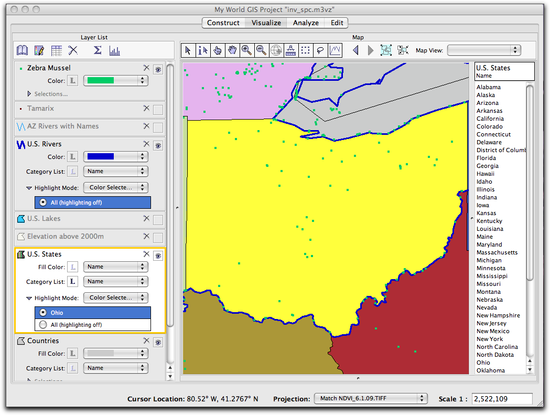Activate the zoom out magnifier tool
550x415 pixels.
point(261,51)
